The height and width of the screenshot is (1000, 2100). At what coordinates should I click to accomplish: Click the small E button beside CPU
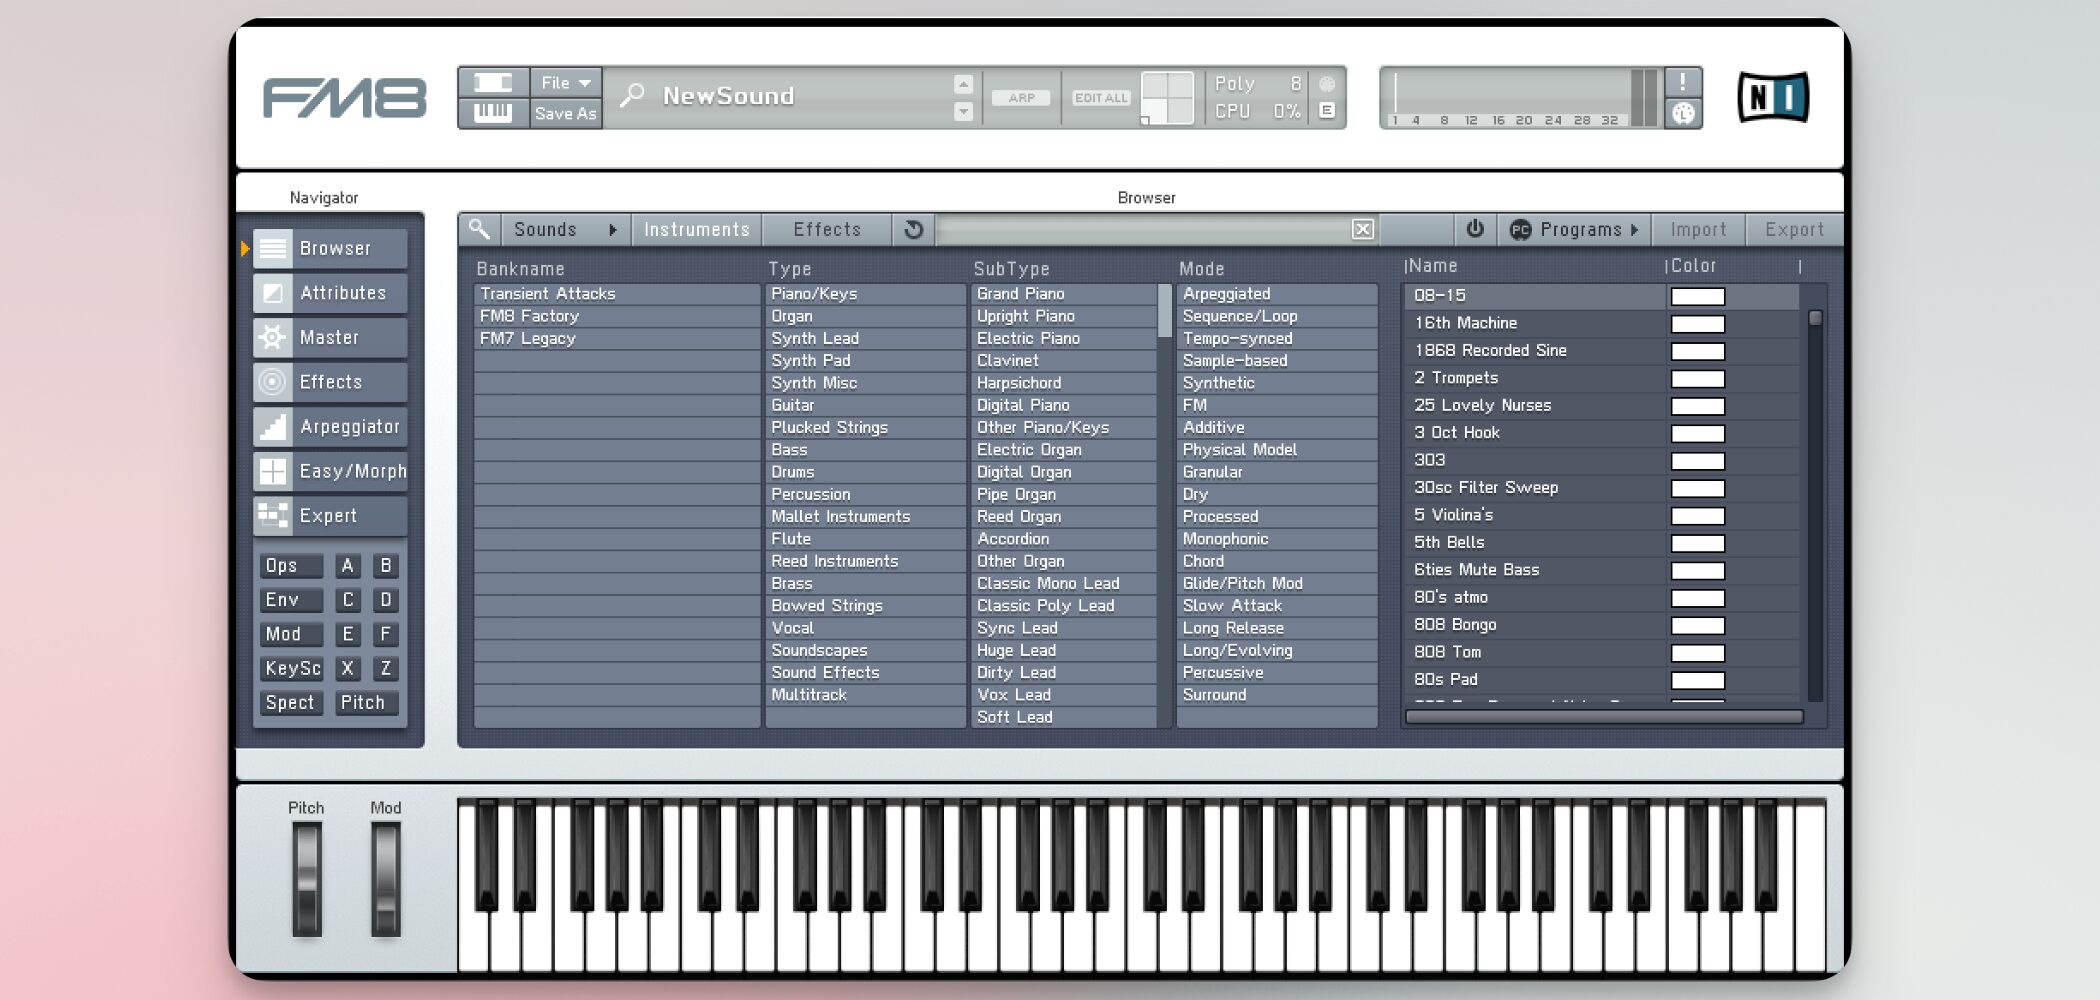click(x=1327, y=111)
